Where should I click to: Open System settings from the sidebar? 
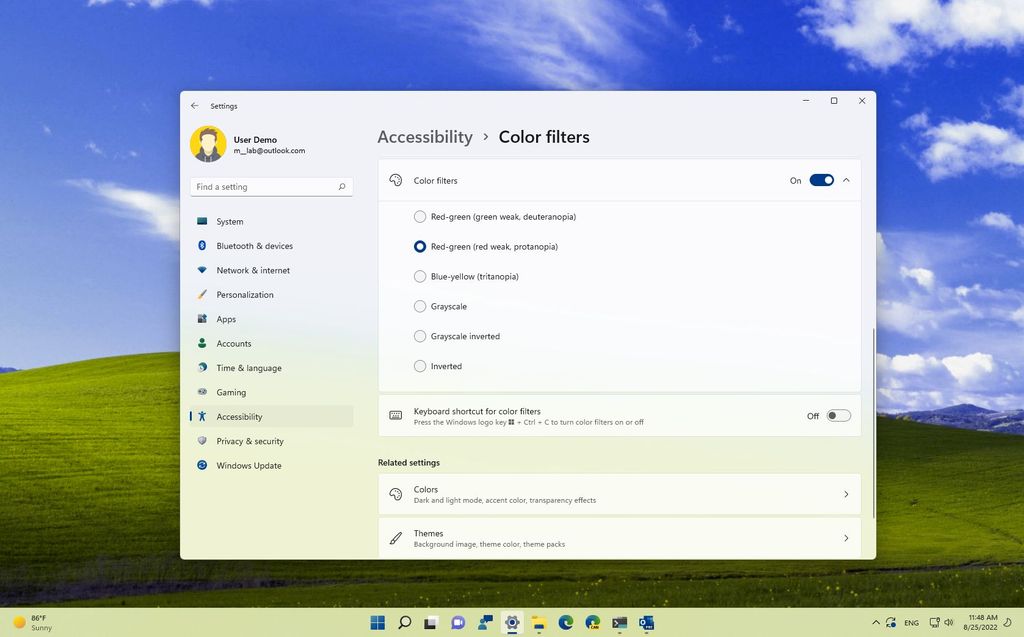[230, 221]
